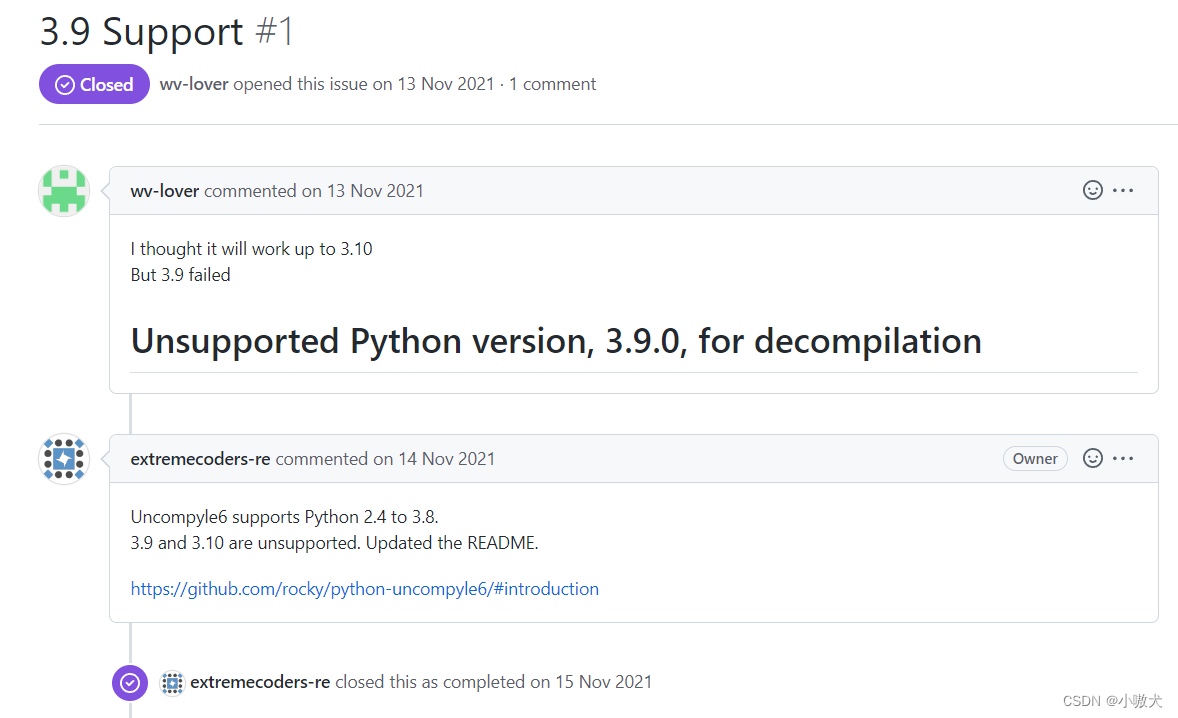Click the Unsupported Python version heading
This screenshot has width=1178, height=718.
556,342
